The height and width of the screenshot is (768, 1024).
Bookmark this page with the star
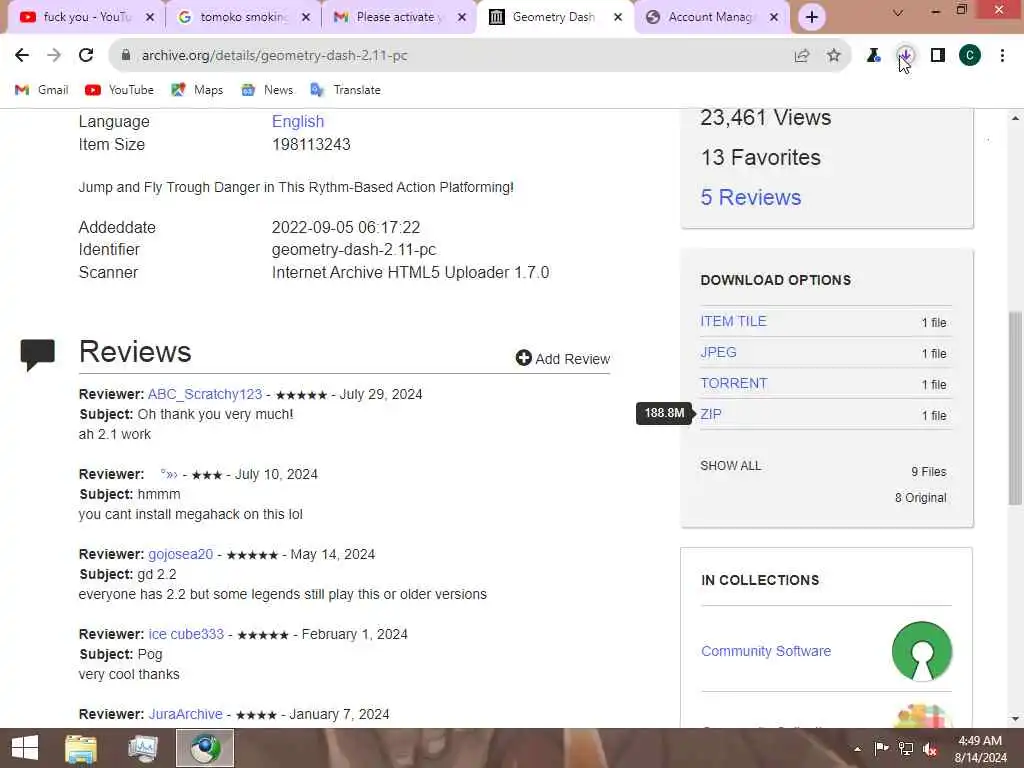tap(833, 56)
